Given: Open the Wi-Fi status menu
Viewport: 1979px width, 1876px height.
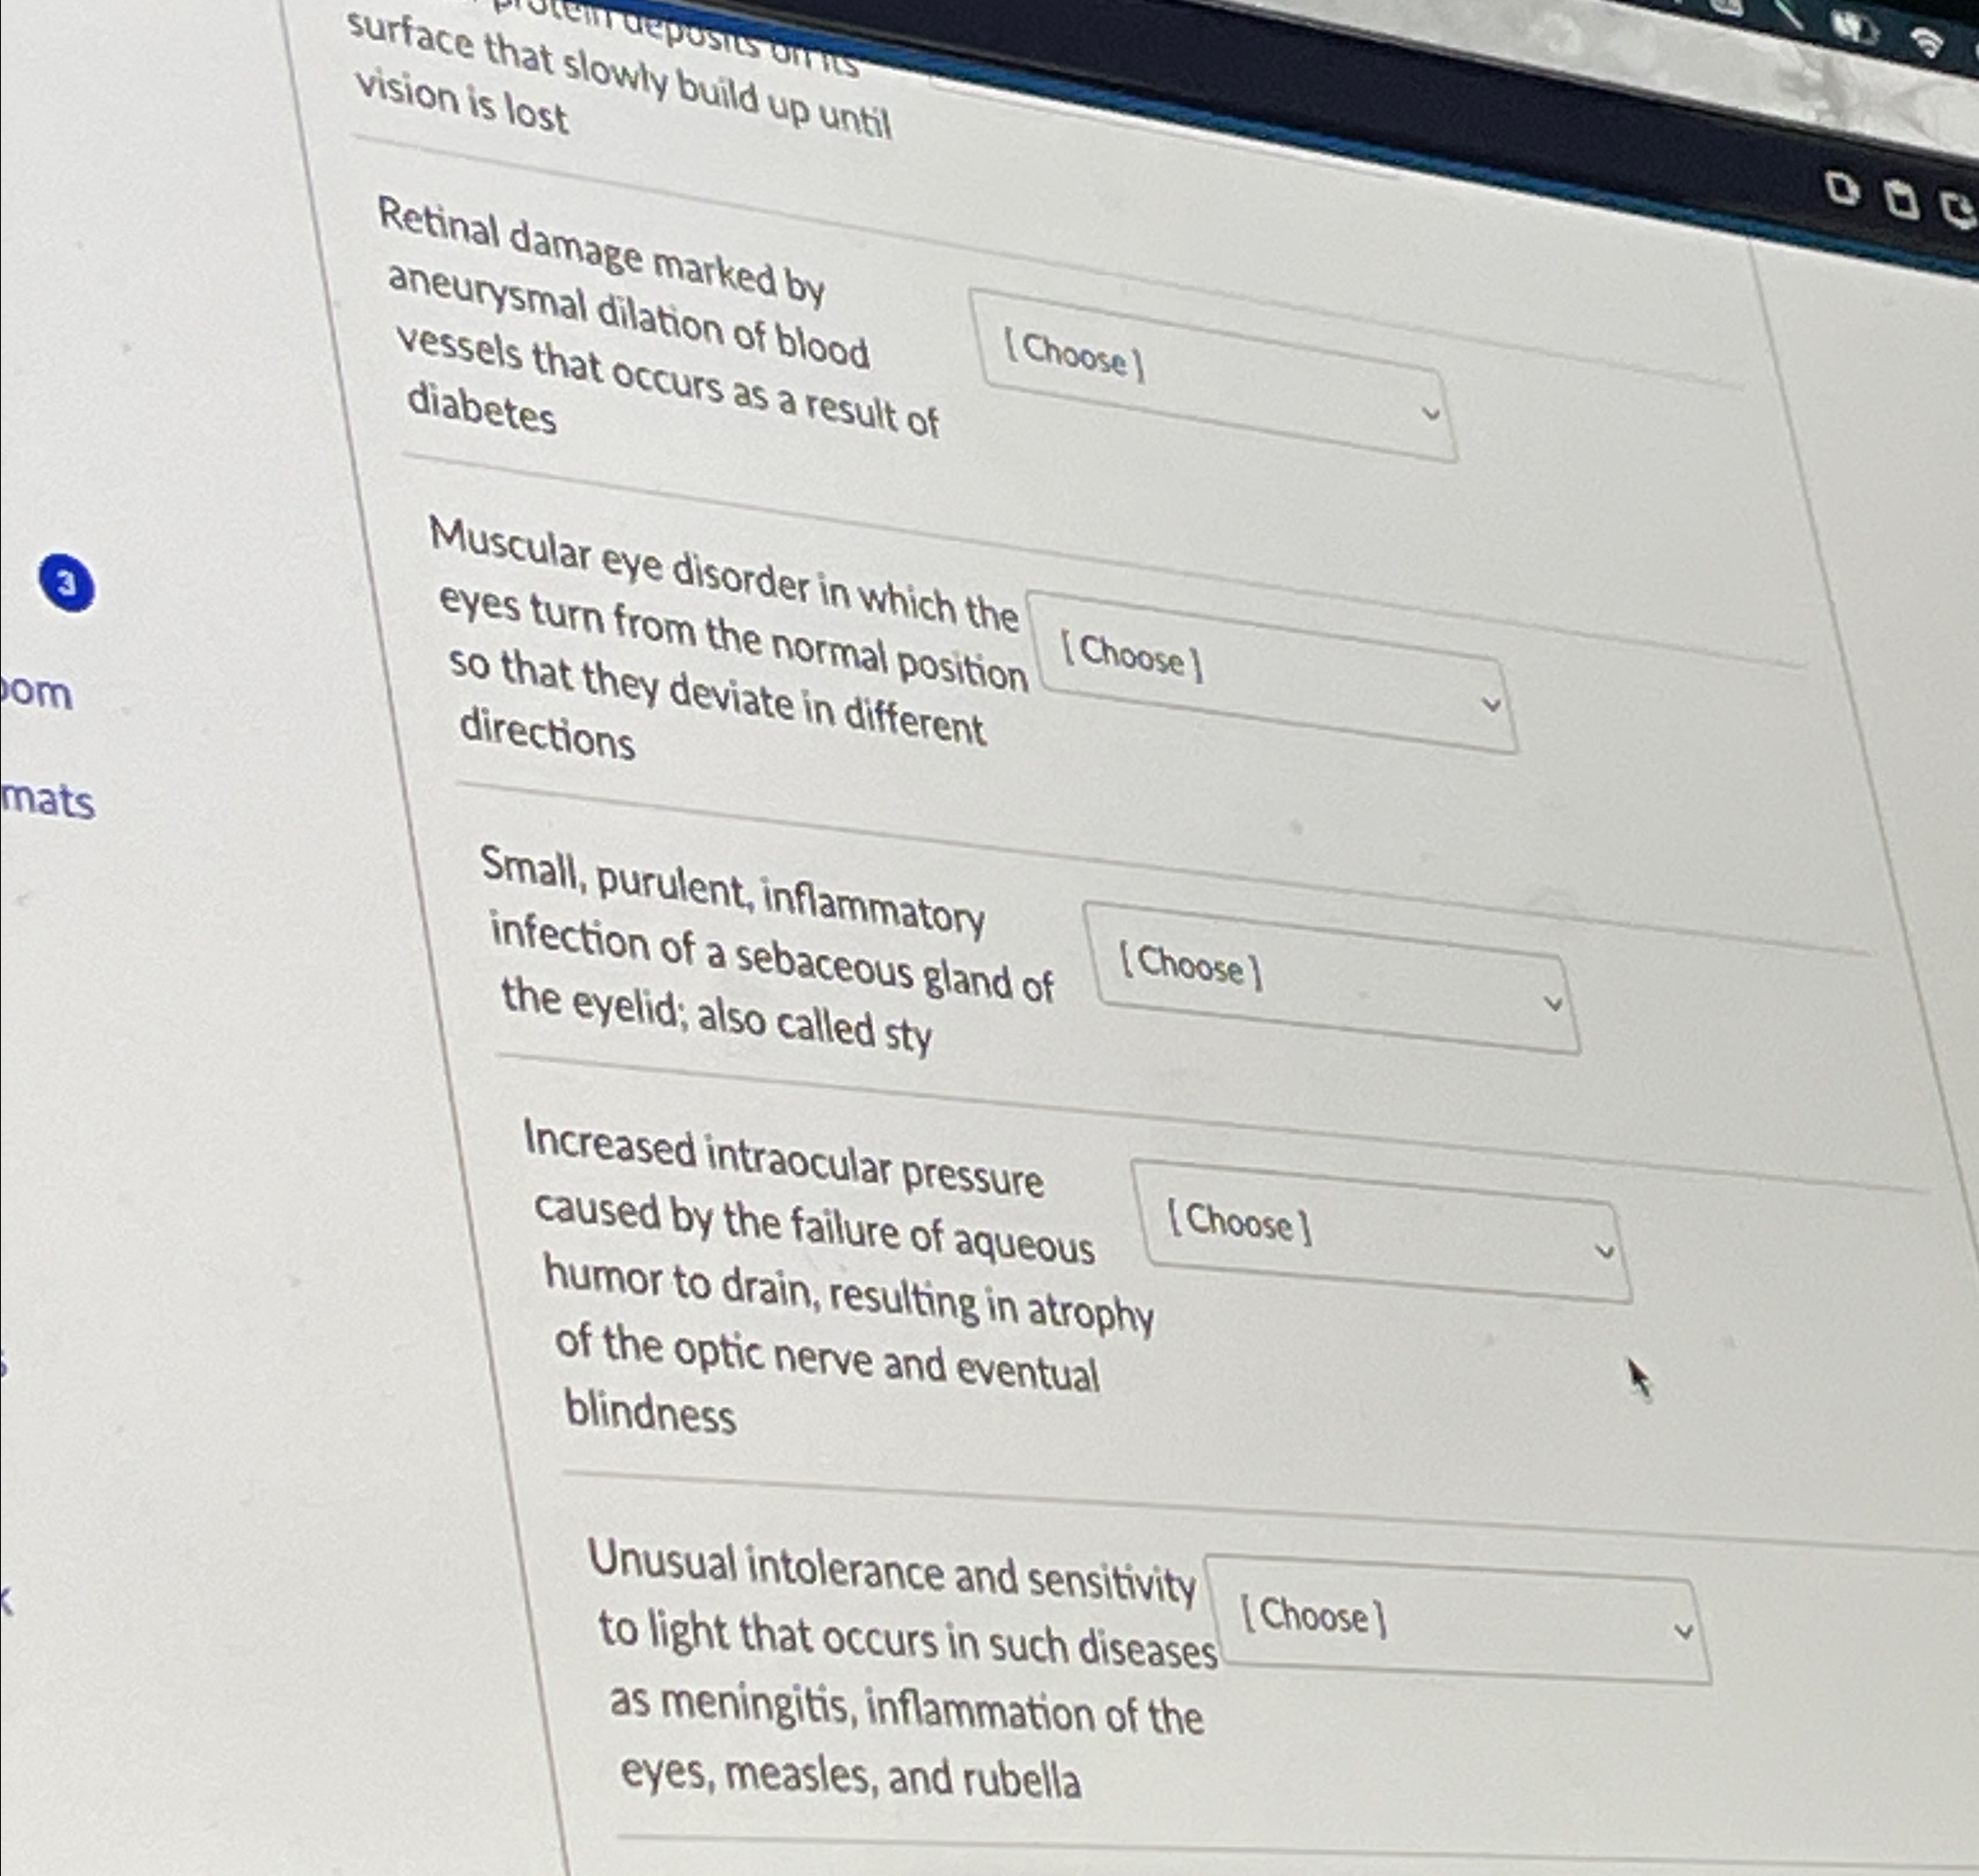Looking at the screenshot, I should pyautogui.click(x=1927, y=43).
